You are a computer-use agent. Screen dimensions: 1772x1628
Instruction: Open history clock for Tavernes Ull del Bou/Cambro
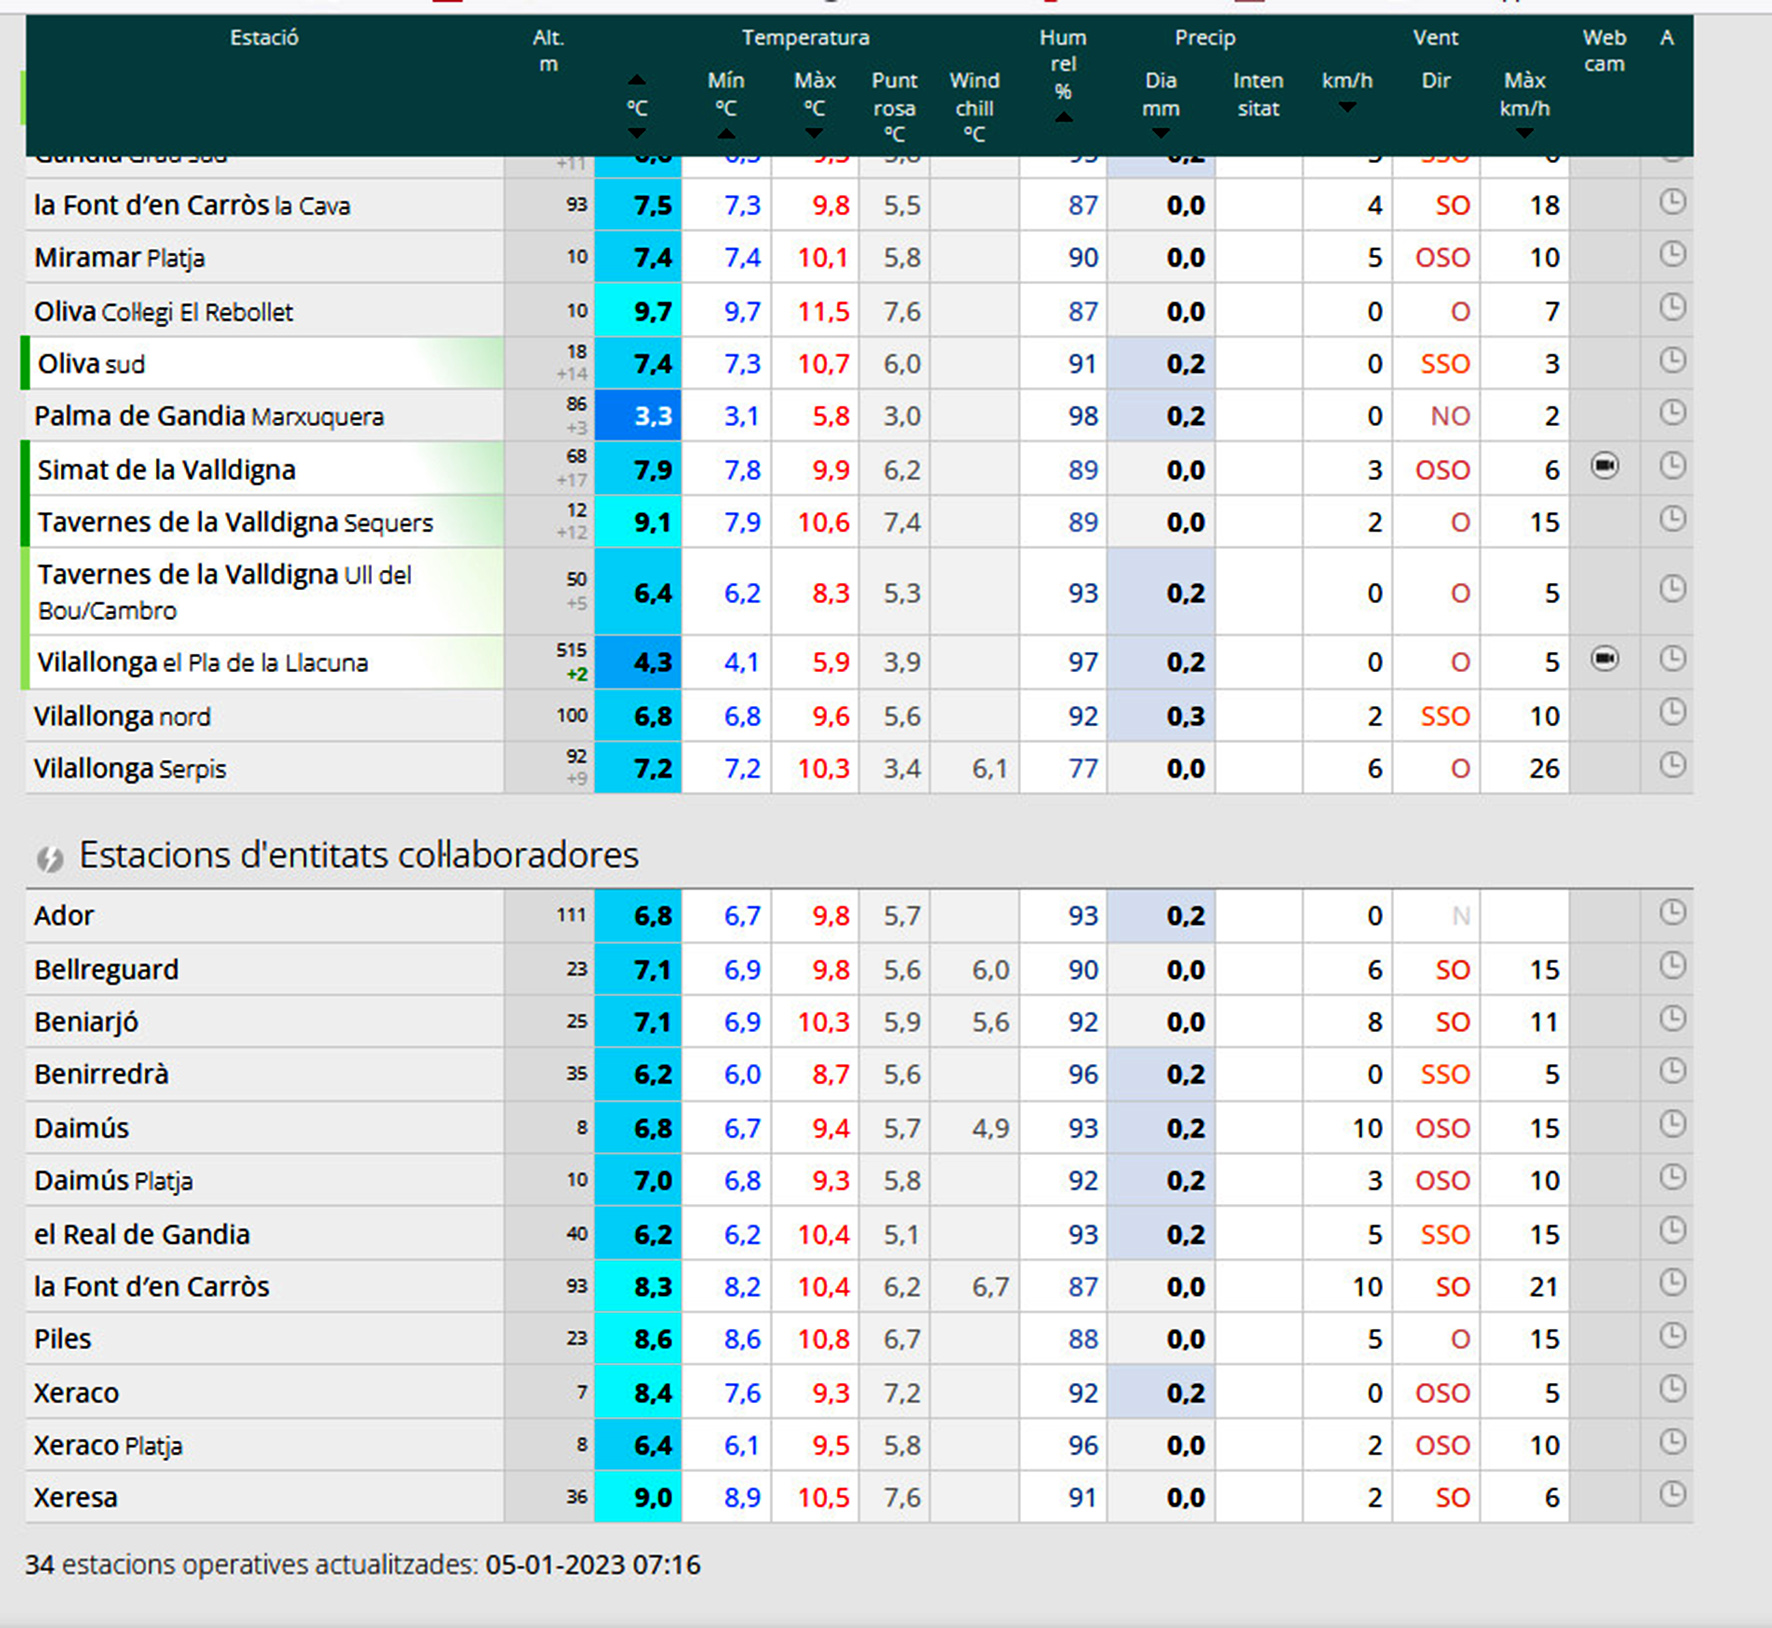pos(1673,588)
